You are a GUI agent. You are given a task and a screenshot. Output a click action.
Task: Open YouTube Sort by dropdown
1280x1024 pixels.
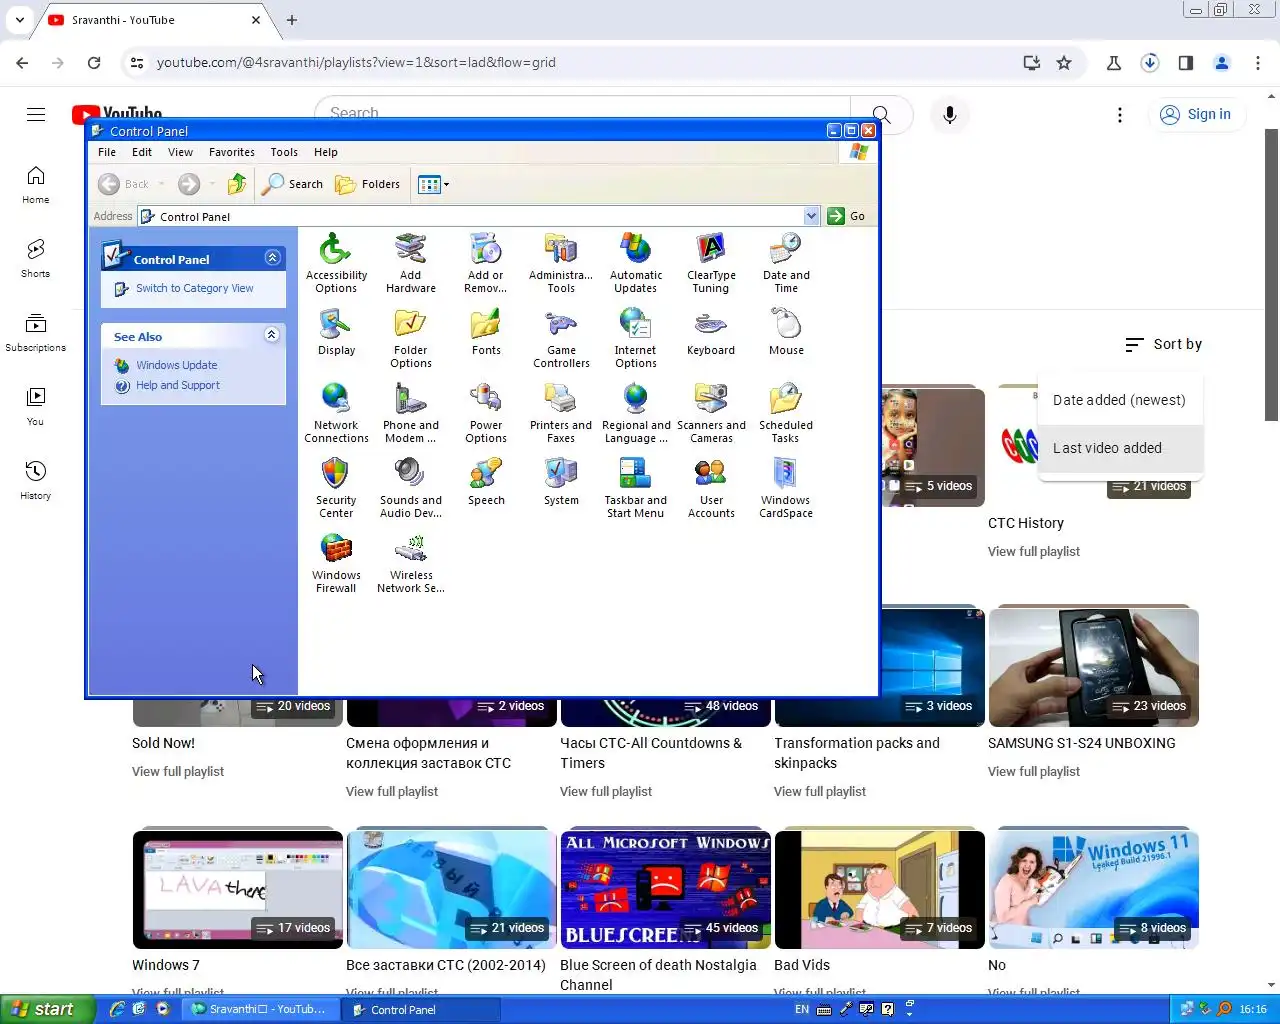click(x=1163, y=344)
